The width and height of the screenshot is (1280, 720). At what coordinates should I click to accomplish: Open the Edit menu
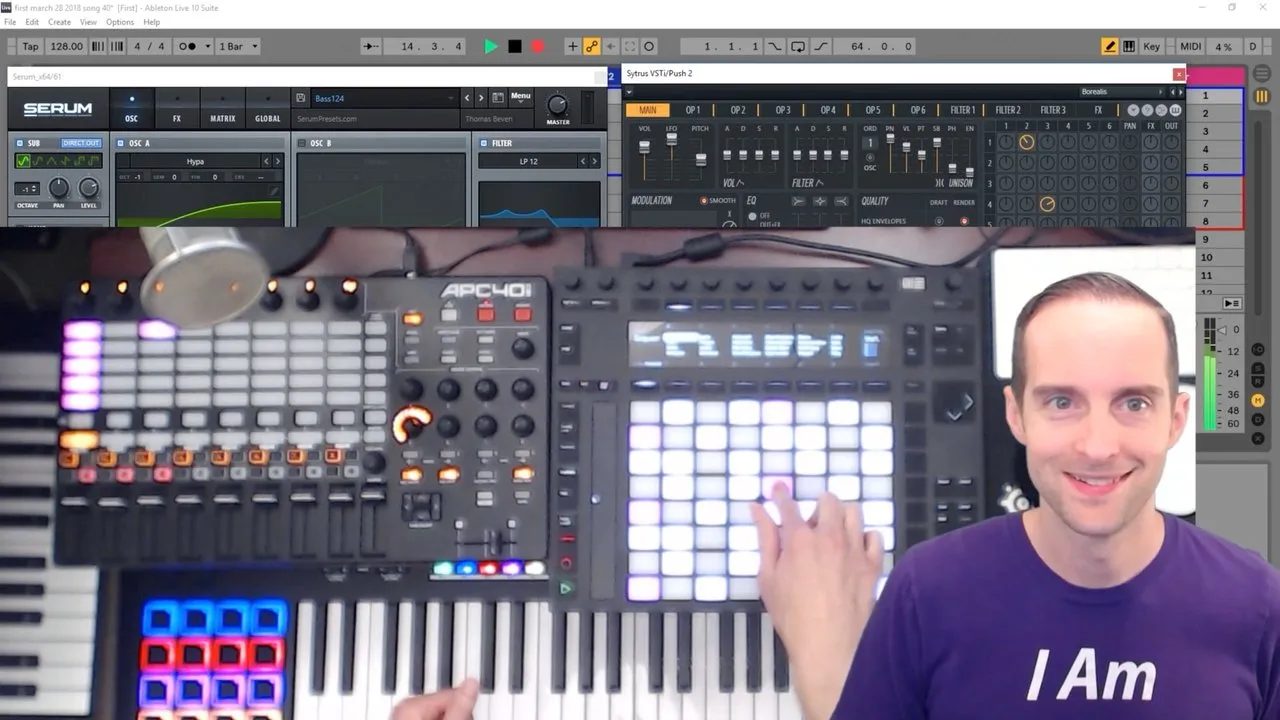tap(32, 22)
